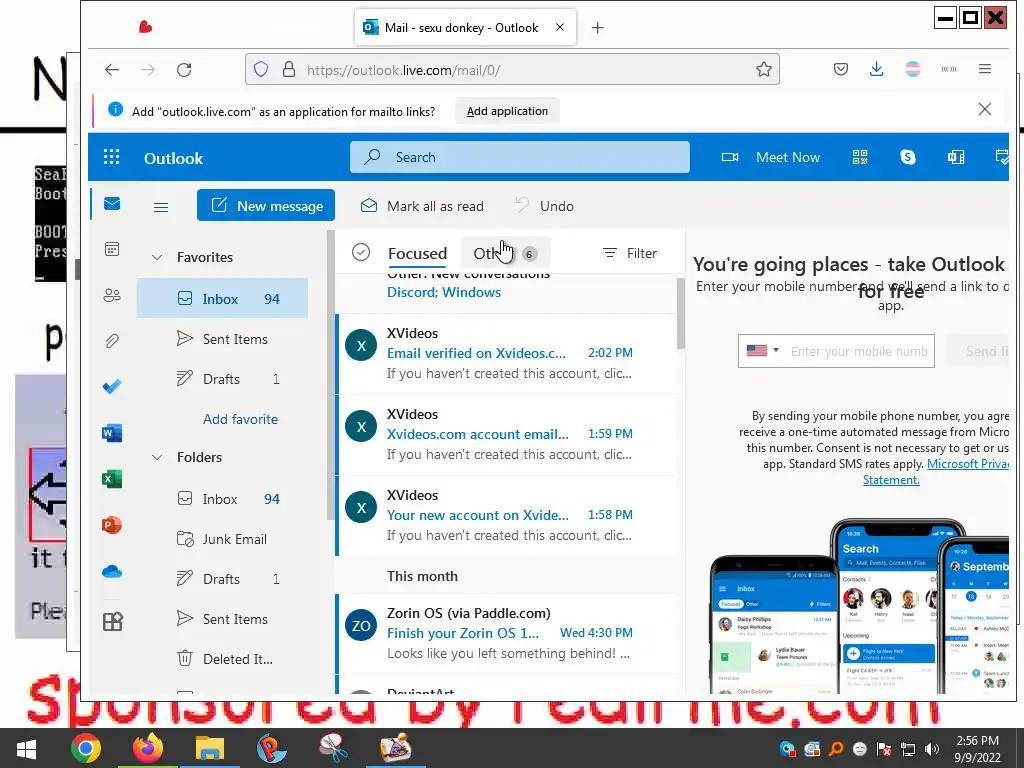Click Mark all as read

pyautogui.click(x=423, y=206)
